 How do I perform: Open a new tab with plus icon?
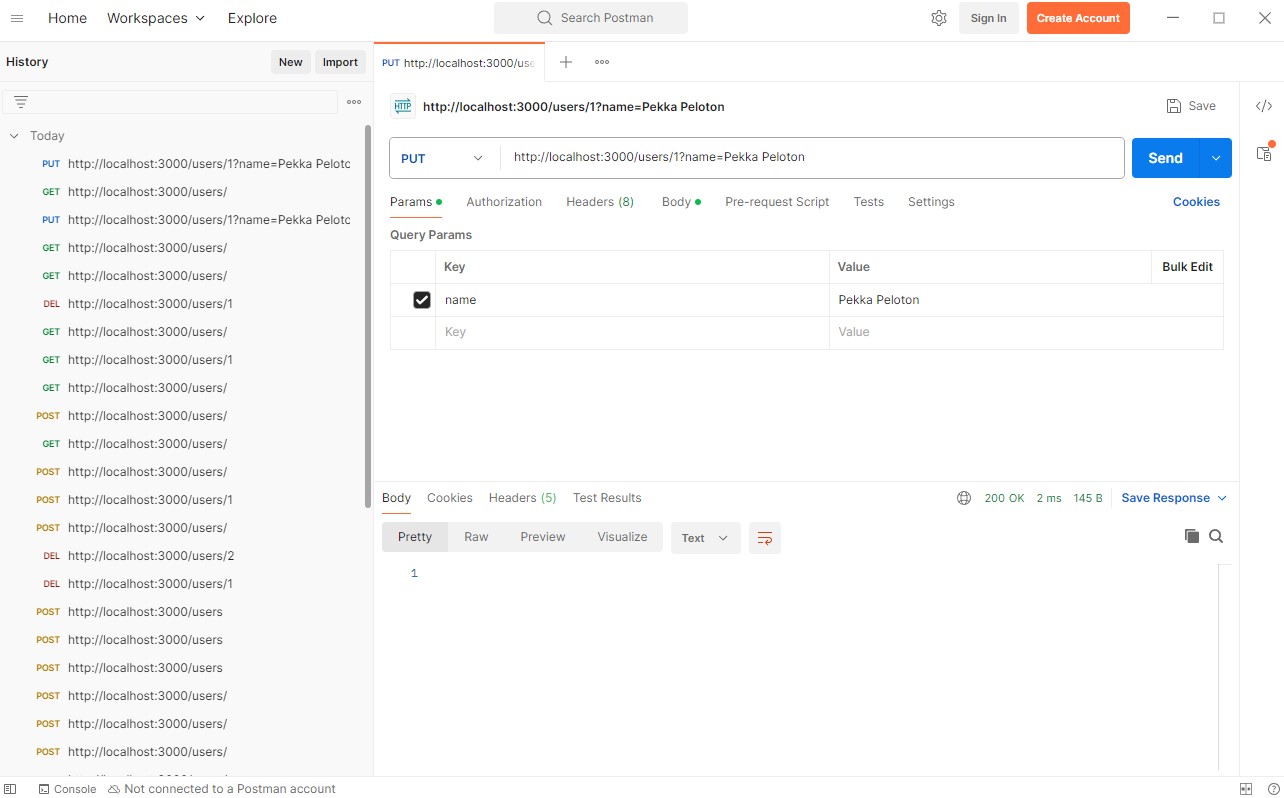click(565, 62)
